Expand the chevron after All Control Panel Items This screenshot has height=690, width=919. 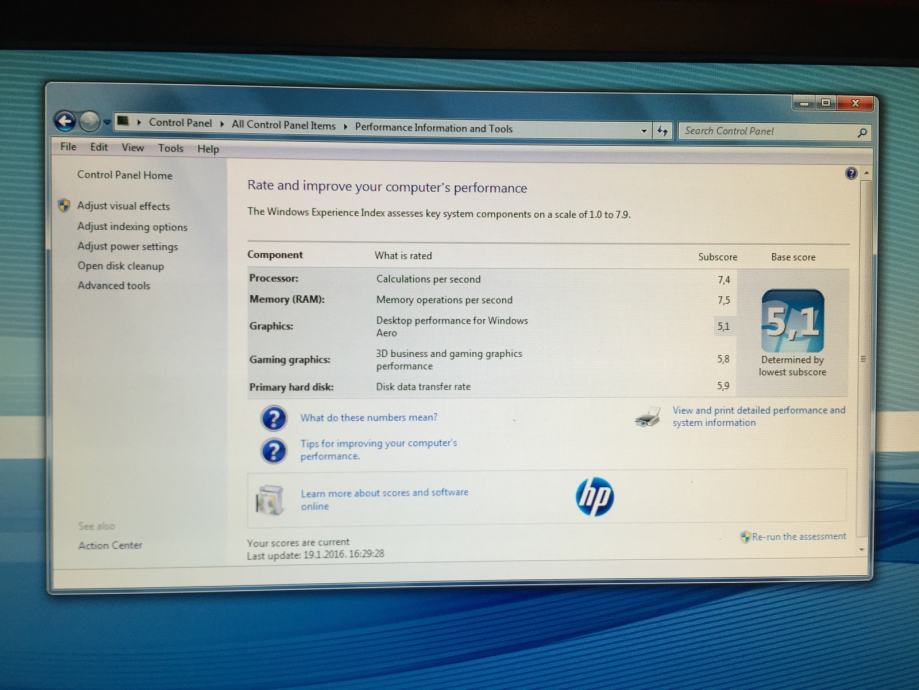pyautogui.click(x=345, y=127)
